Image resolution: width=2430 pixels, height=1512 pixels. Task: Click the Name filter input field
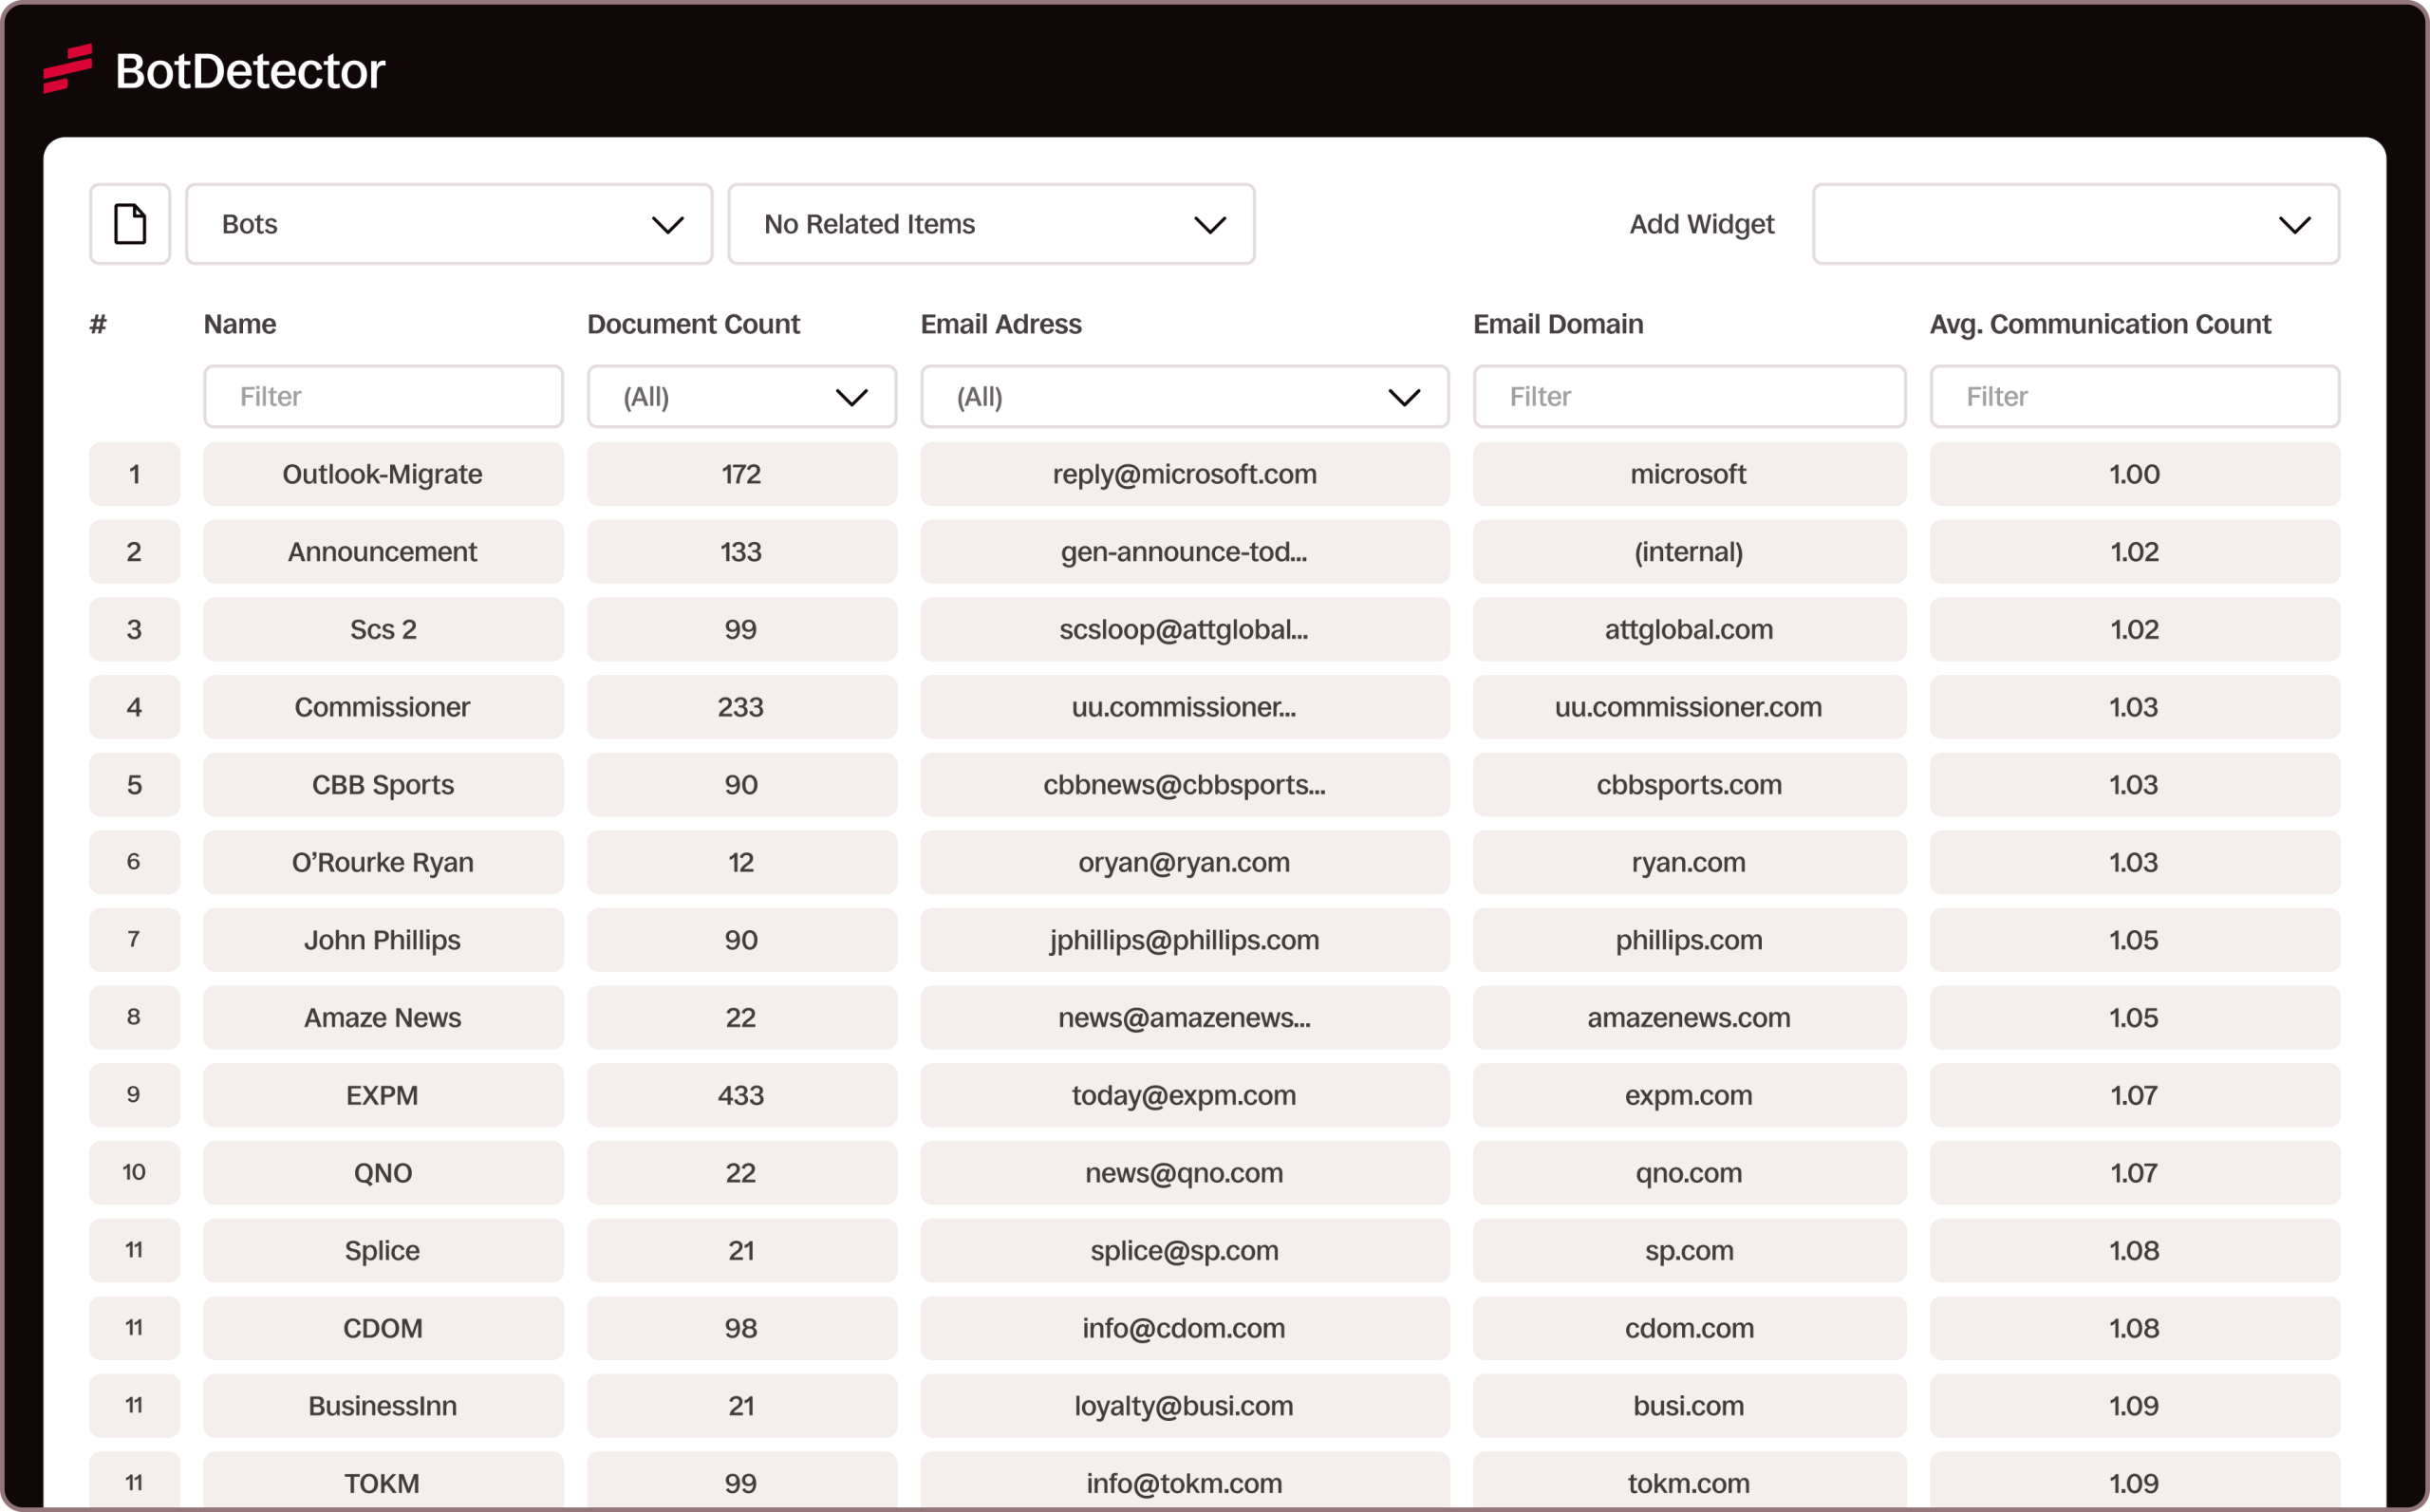tap(383, 397)
